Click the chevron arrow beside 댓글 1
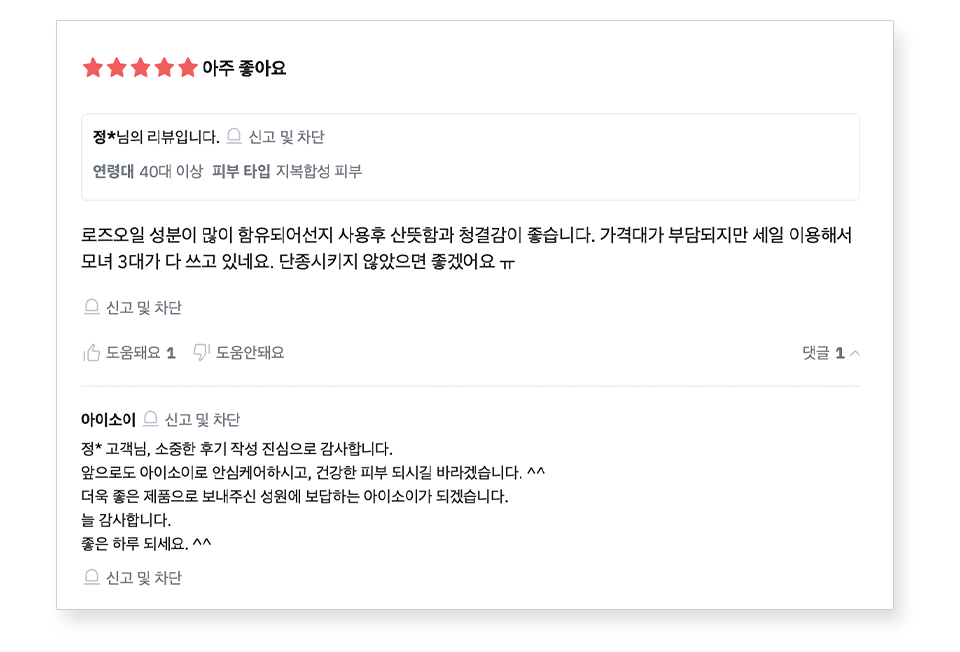 pyautogui.click(x=855, y=352)
